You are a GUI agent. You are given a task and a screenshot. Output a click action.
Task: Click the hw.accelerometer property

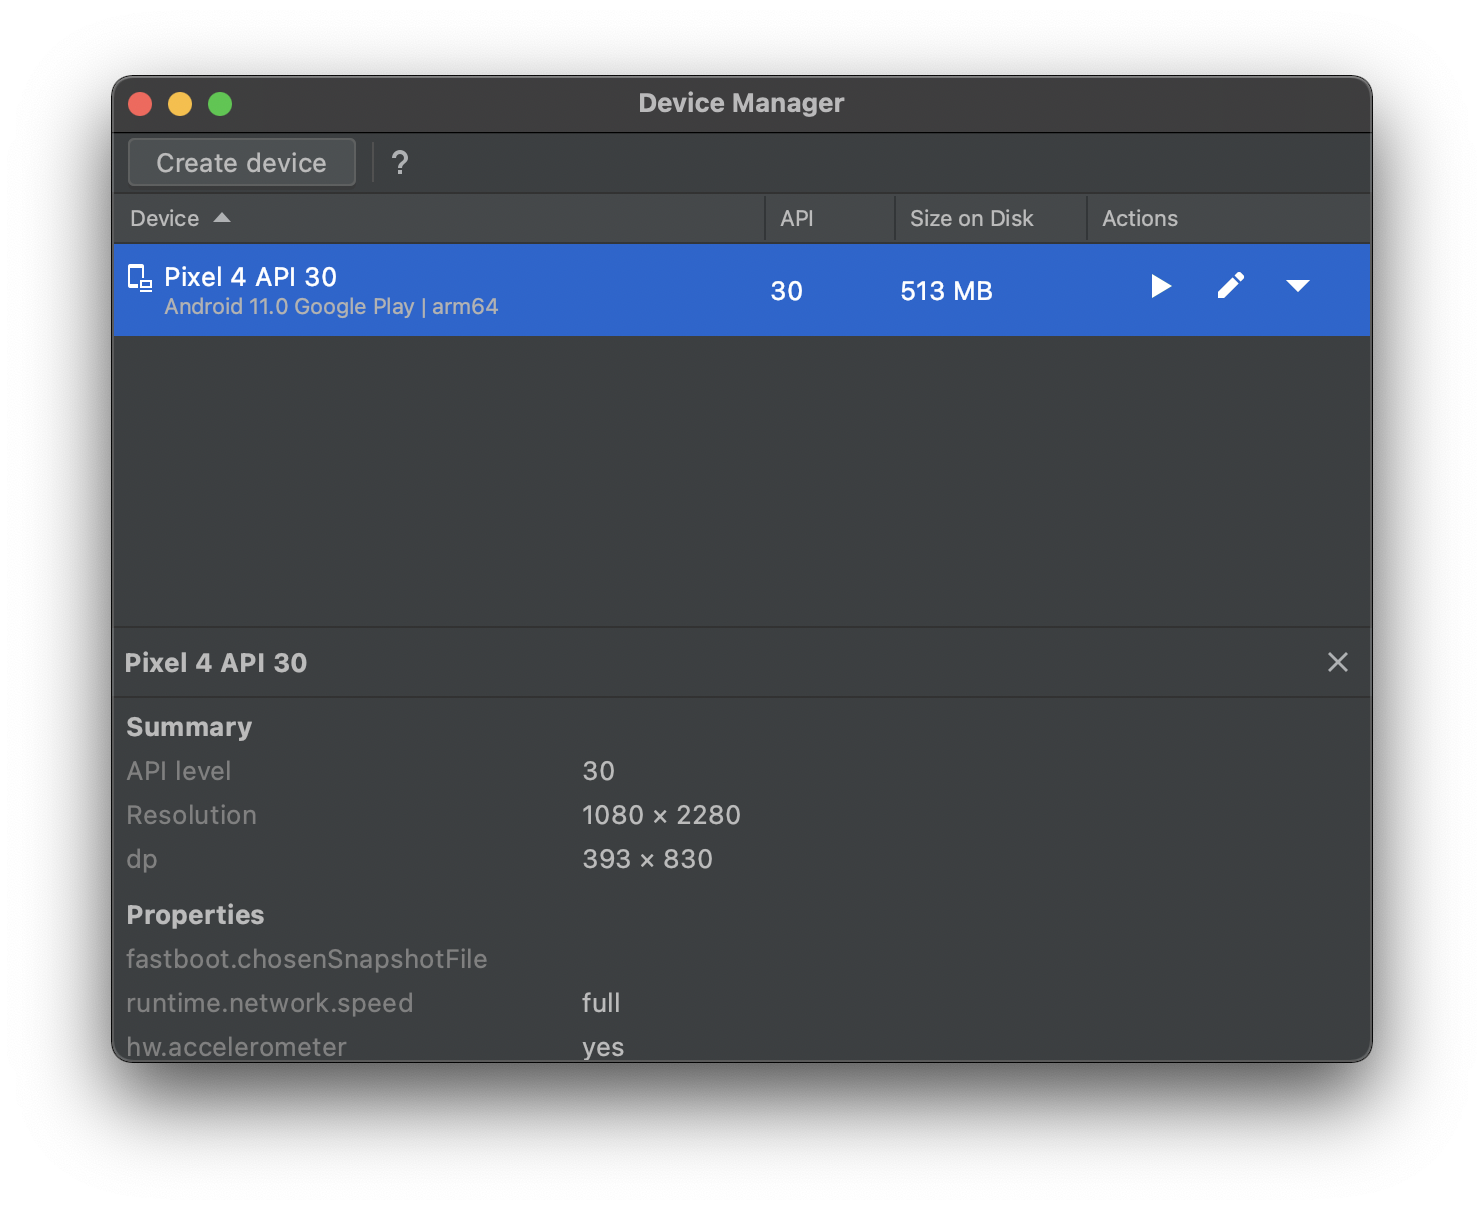click(x=237, y=1047)
